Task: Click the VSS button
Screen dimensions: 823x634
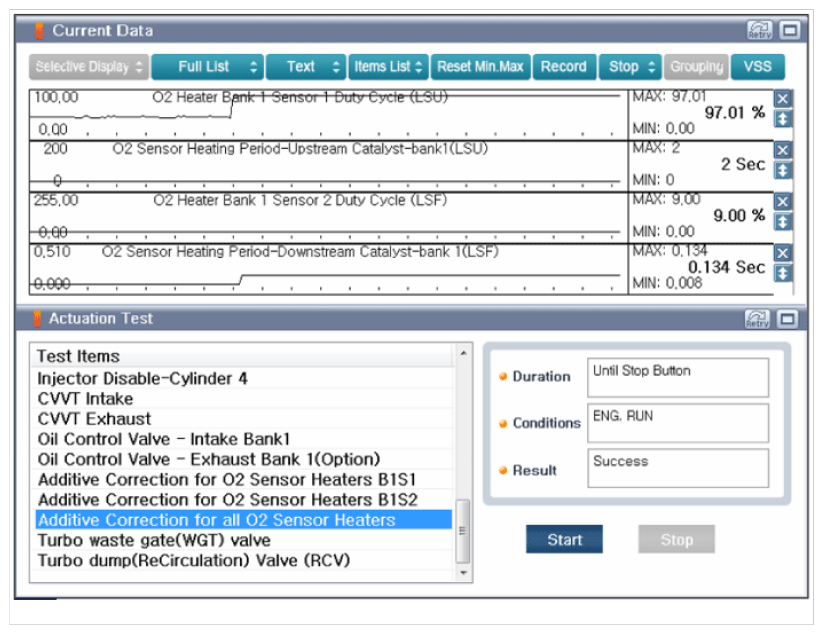Action: click(x=757, y=67)
